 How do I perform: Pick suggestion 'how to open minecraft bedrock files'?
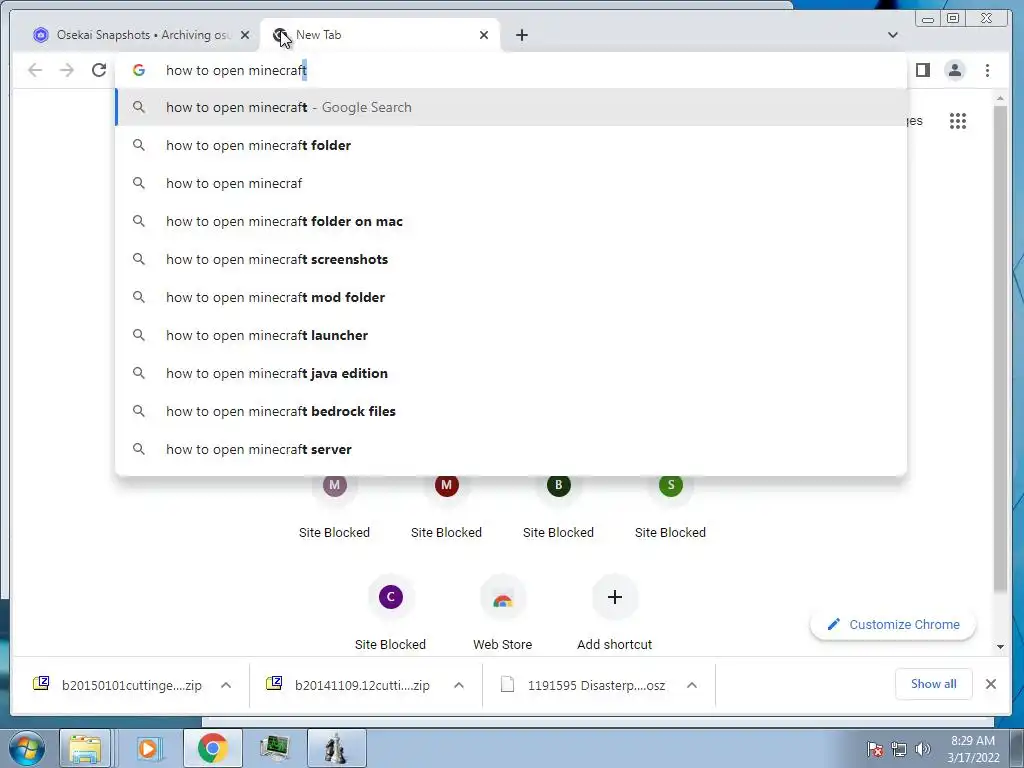click(x=511, y=411)
